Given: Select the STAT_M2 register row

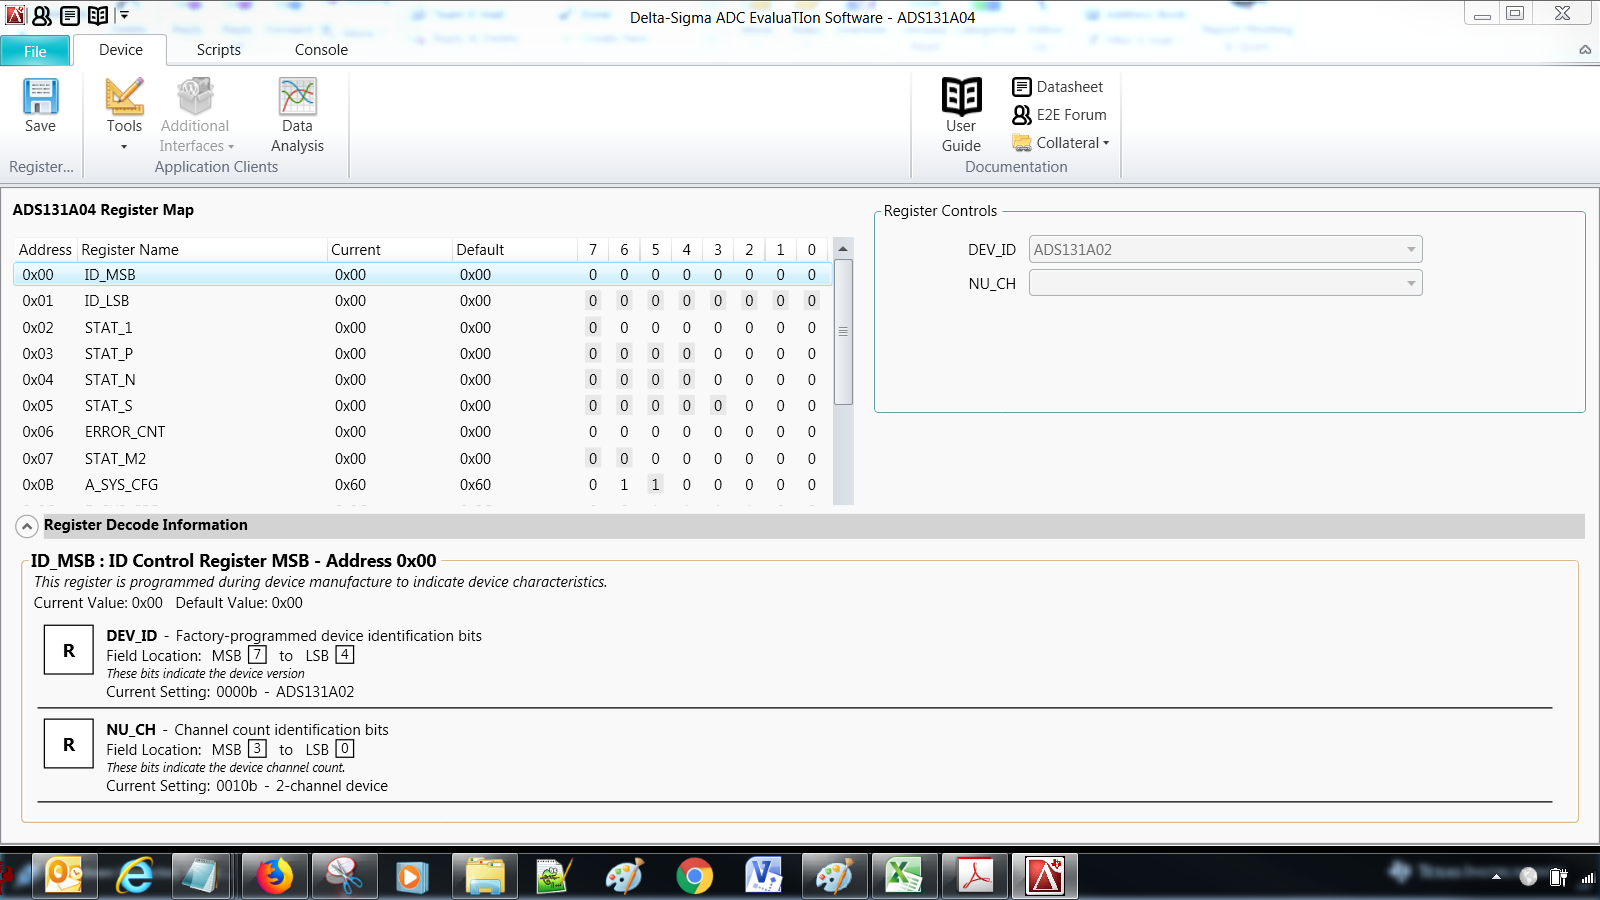Looking at the screenshot, I should coord(422,459).
